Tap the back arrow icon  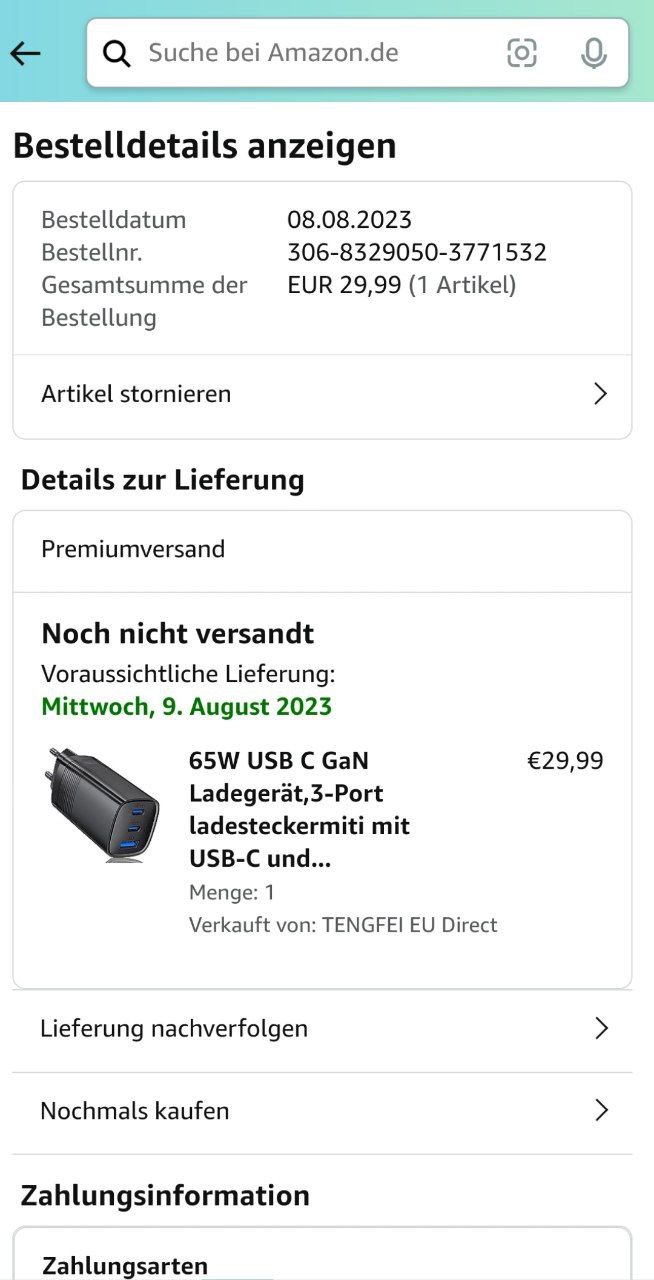pos(26,54)
